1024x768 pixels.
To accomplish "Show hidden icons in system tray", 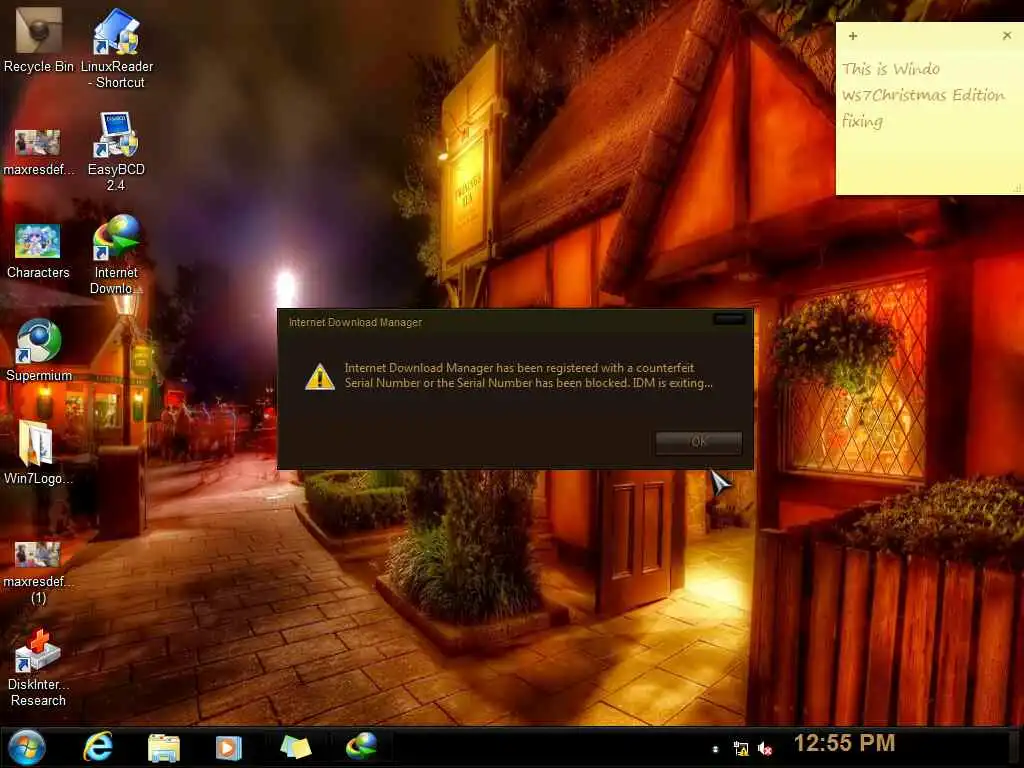I will [x=715, y=749].
